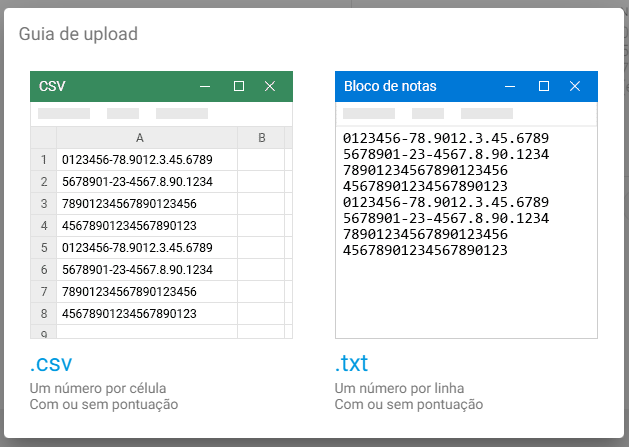629x447 pixels.
Task: Minimize the Bloco de notas window
Action: click(511, 87)
